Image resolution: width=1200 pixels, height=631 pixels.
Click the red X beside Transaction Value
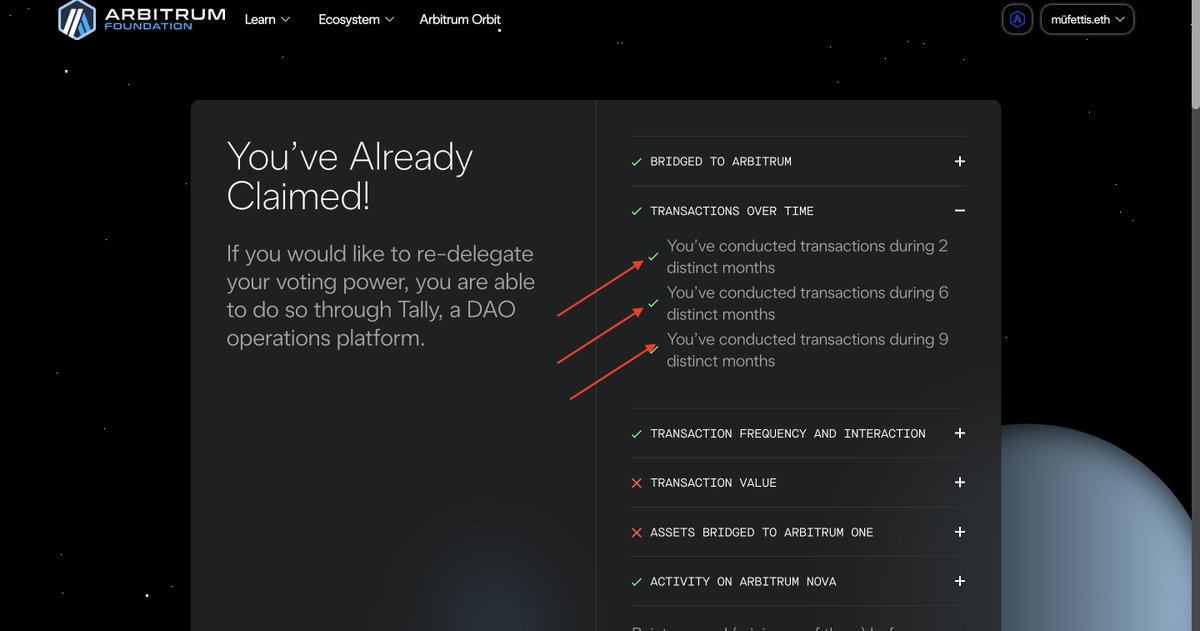[637, 483]
